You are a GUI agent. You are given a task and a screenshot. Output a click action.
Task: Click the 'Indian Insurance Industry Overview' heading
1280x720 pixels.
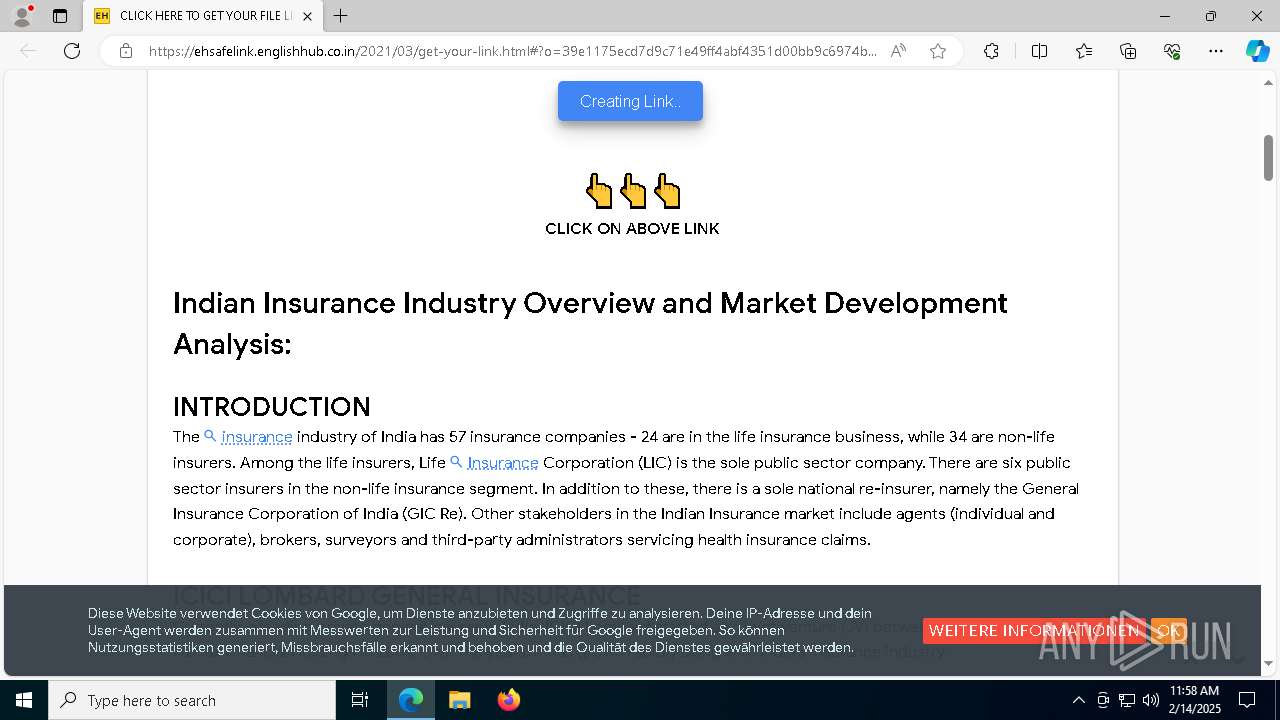tap(590, 323)
